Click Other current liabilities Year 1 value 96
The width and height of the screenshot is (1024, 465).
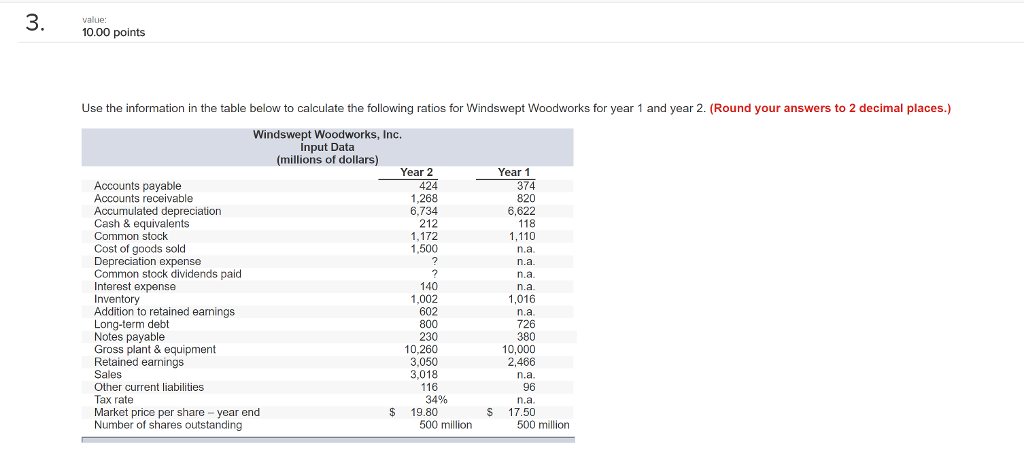tap(529, 387)
